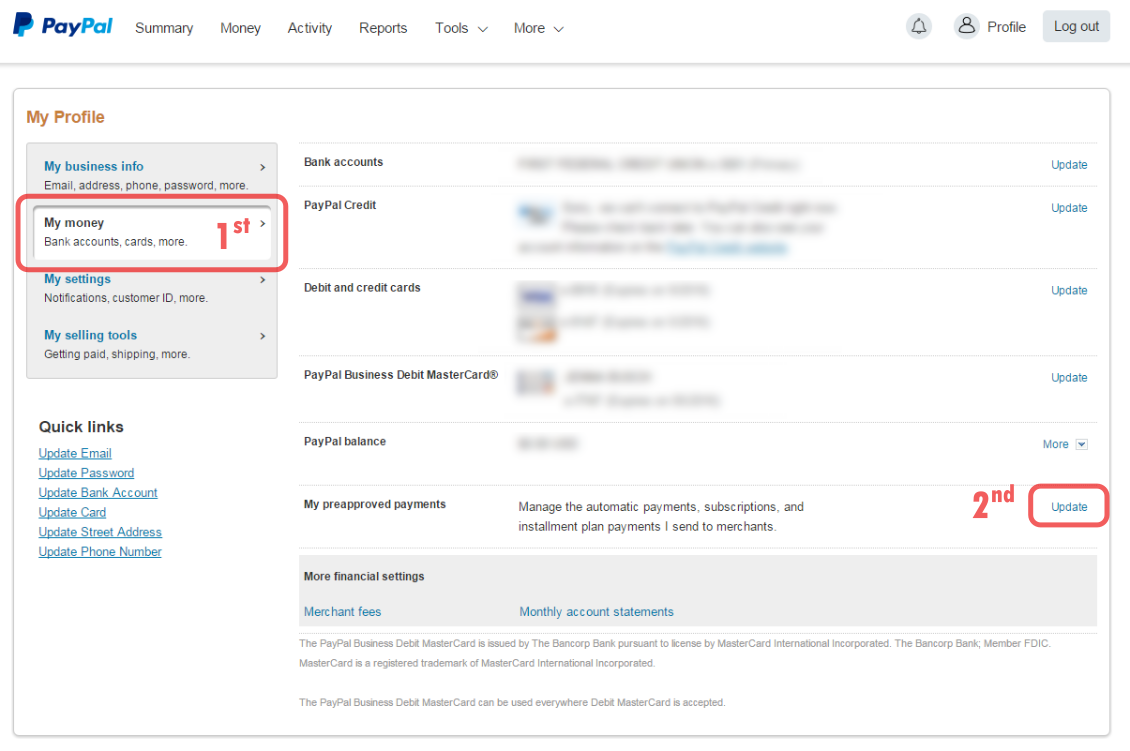Image resolution: width=1130 pixels, height=751 pixels.
Task: Update PayPal Business Debit MasterCard row
Action: (x=1069, y=378)
